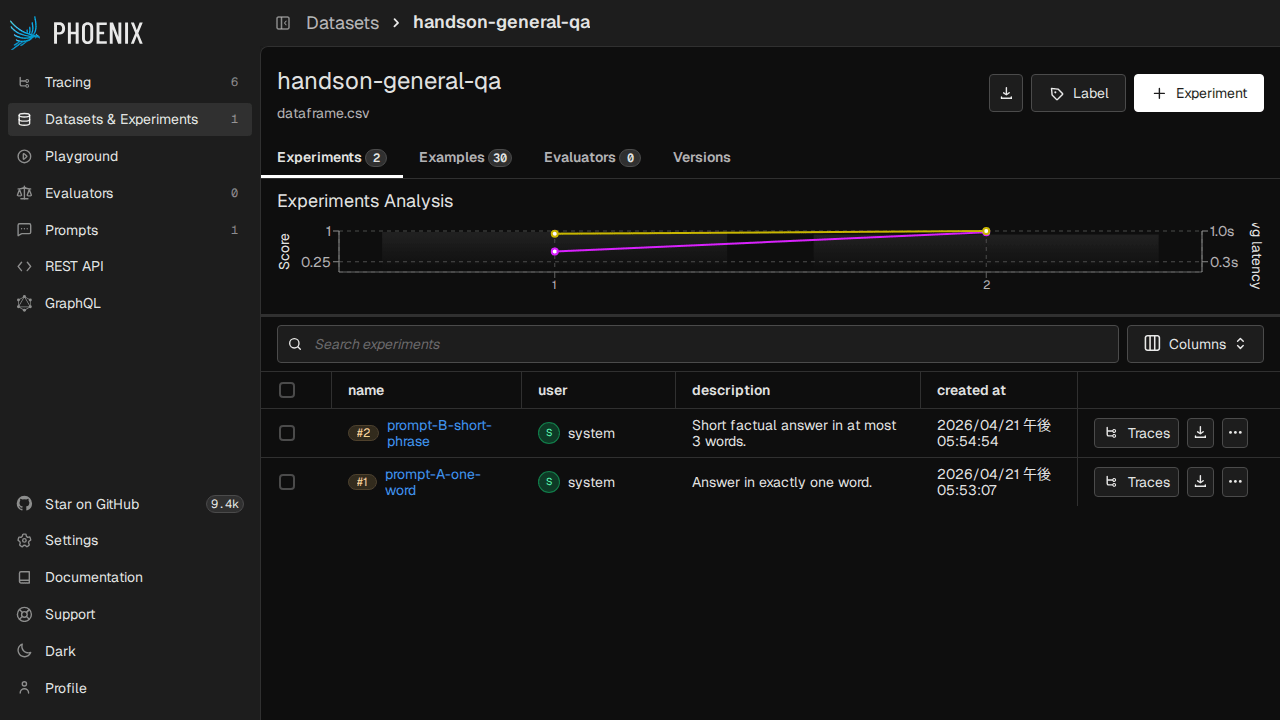Download the prompt-A-one-word experiment

coord(1200,482)
